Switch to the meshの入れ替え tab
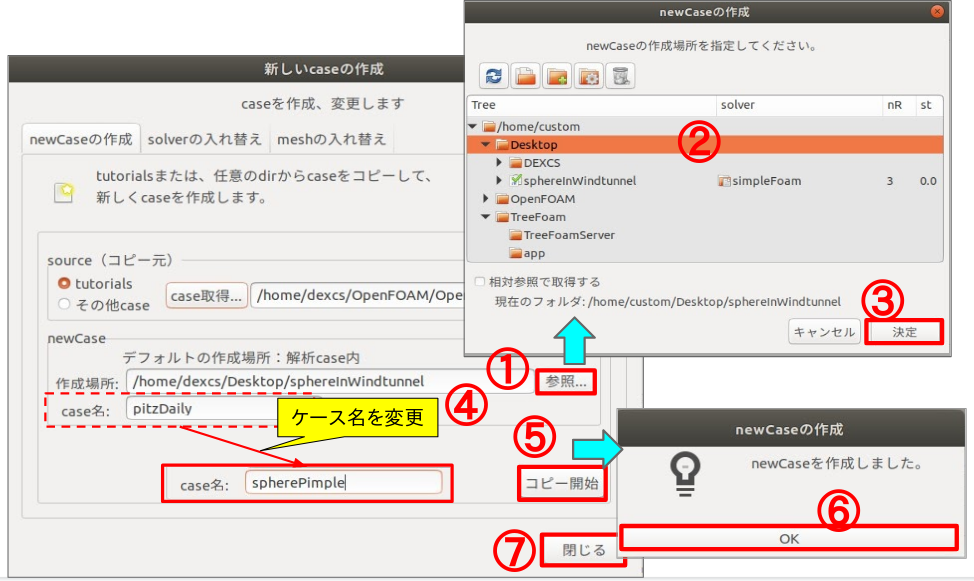 click(331, 139)
